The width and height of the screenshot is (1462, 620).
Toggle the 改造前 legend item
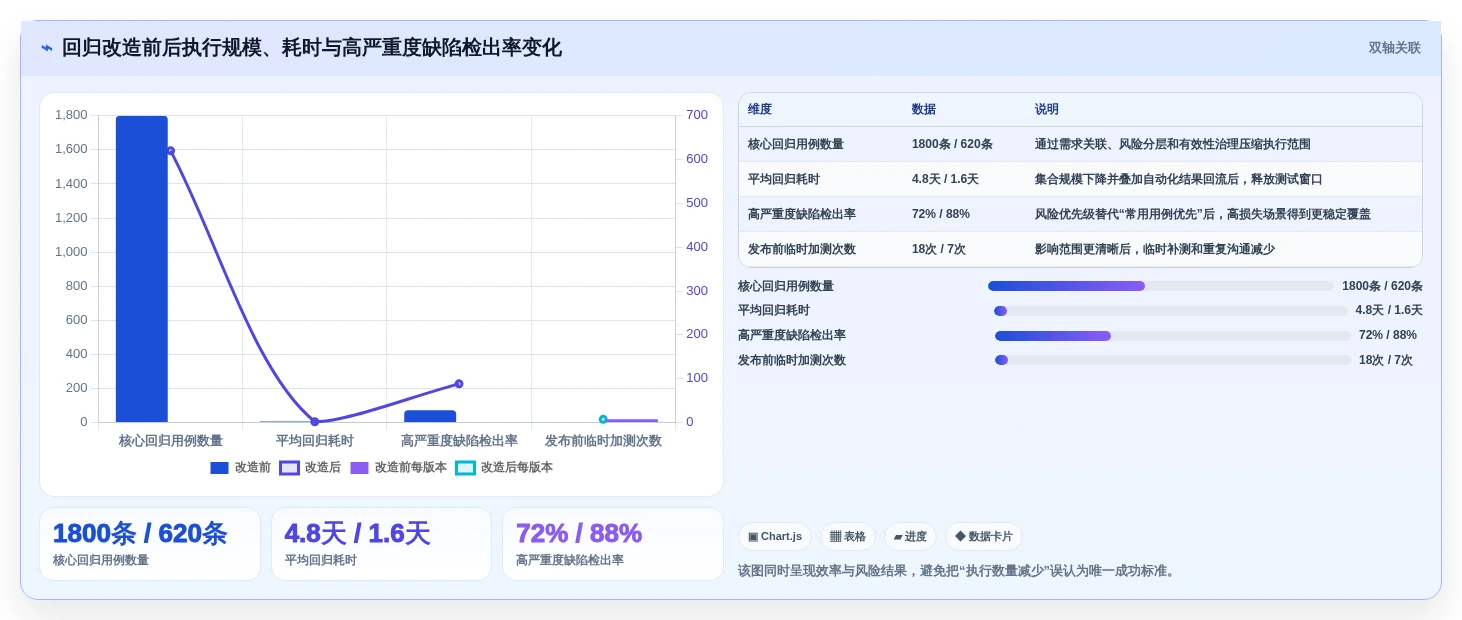click(240, 467)
